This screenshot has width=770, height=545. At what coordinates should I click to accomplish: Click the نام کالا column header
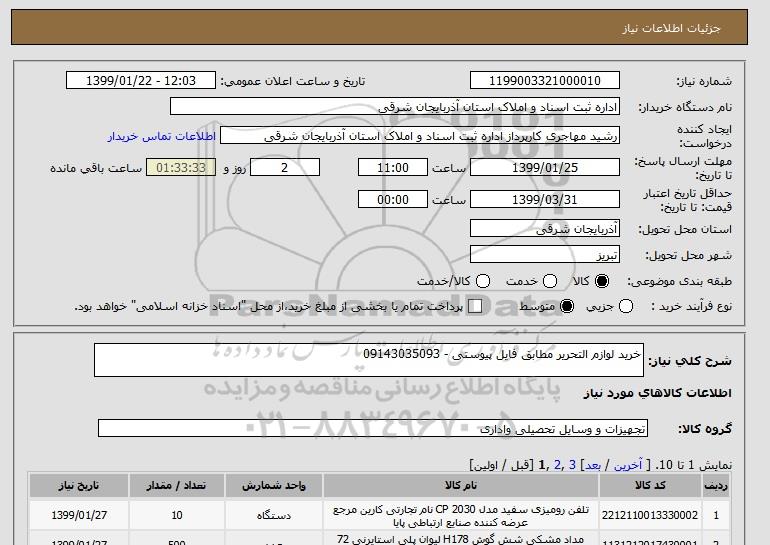[461, 486]
